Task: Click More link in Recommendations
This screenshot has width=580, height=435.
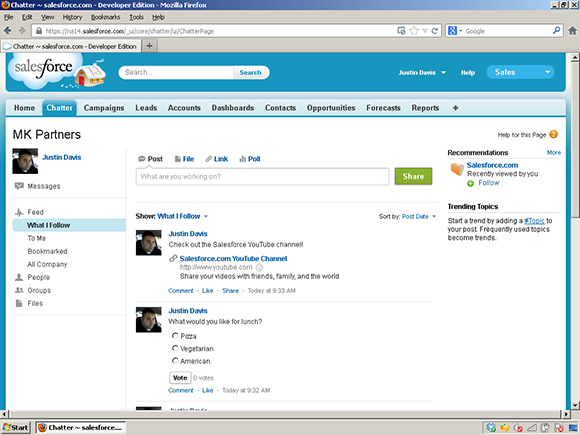Action: pos(554,152)
